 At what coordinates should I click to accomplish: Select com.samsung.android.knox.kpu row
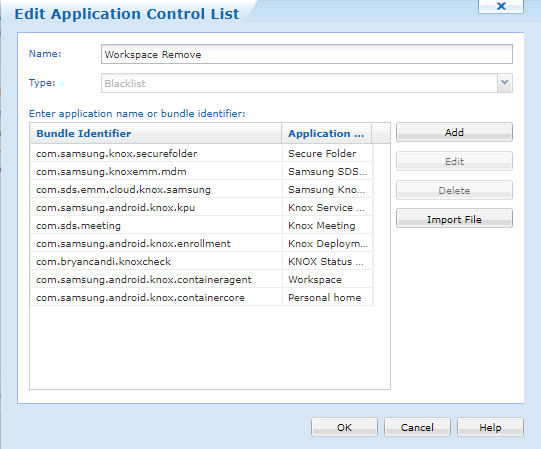pyautogui.click(x=202, y=207)
